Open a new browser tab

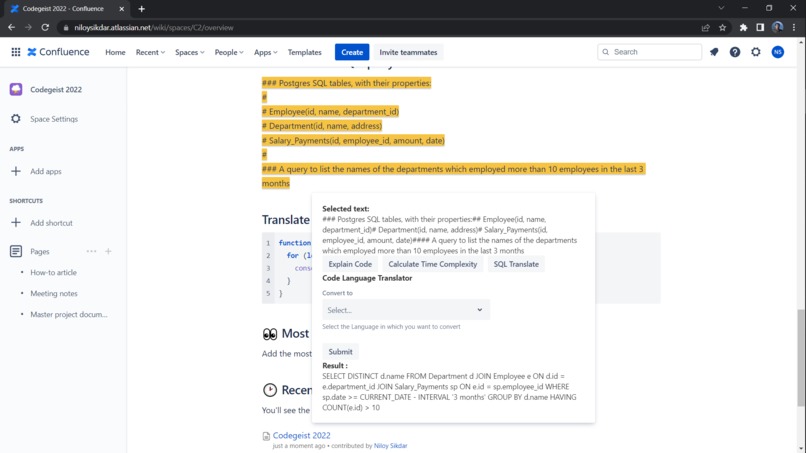[x=141, y=9]
